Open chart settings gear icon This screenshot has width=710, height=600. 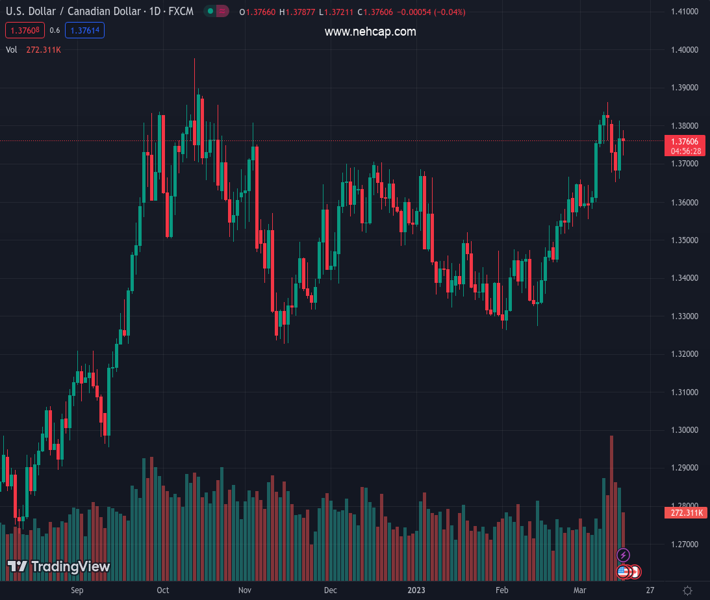[687, 591]
